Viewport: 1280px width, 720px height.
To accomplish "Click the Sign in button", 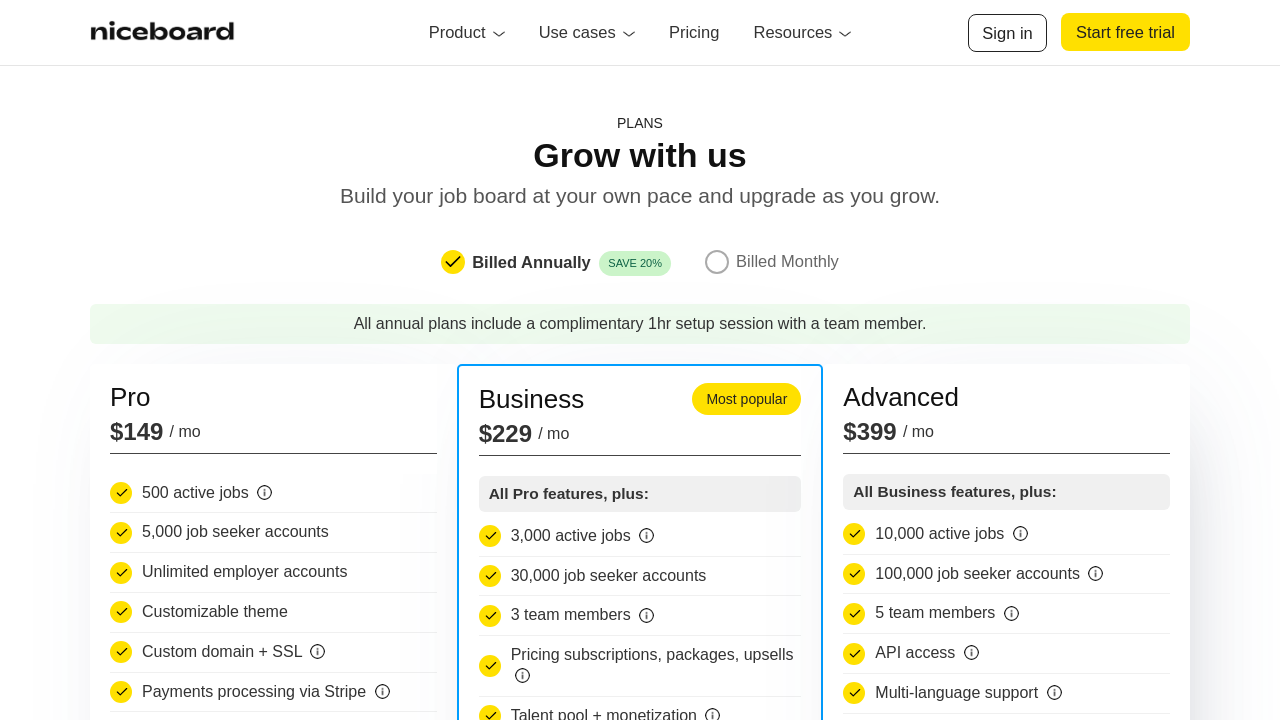I will pos(1007,33).
